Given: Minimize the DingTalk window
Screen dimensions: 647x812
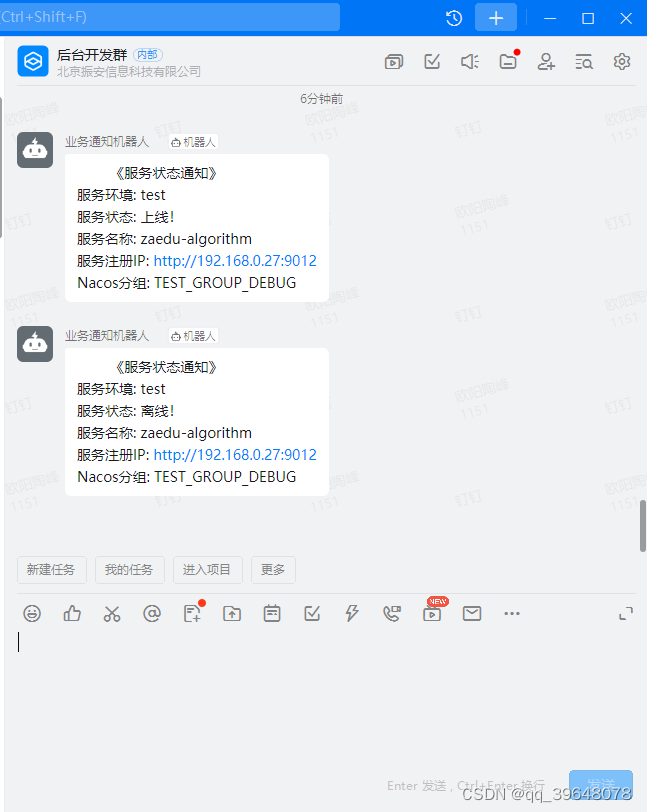Looking at the screenshot, I should click(x=550, y=18).
